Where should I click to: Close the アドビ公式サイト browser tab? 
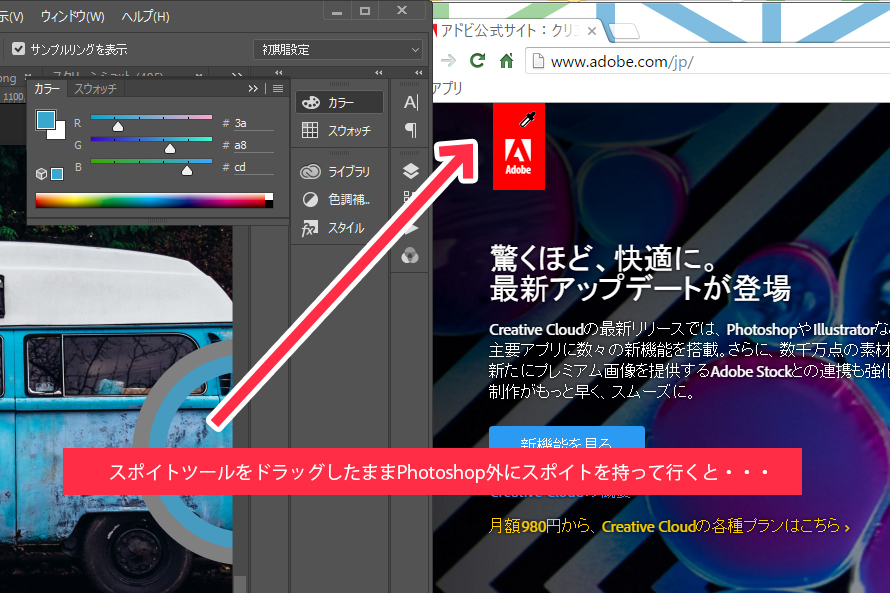[x=591, y=31]
